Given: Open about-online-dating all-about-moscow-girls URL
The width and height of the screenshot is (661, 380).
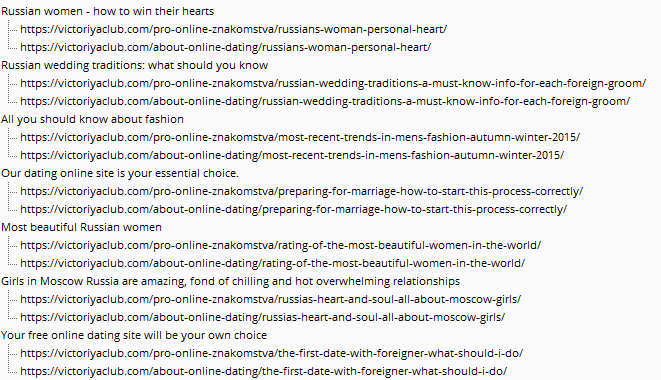Looking at the screenshot, I should coord(263,317).
